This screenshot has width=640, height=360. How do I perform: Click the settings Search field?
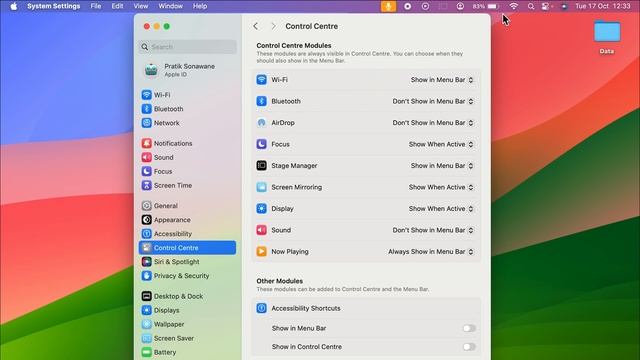tap(188, 47)
